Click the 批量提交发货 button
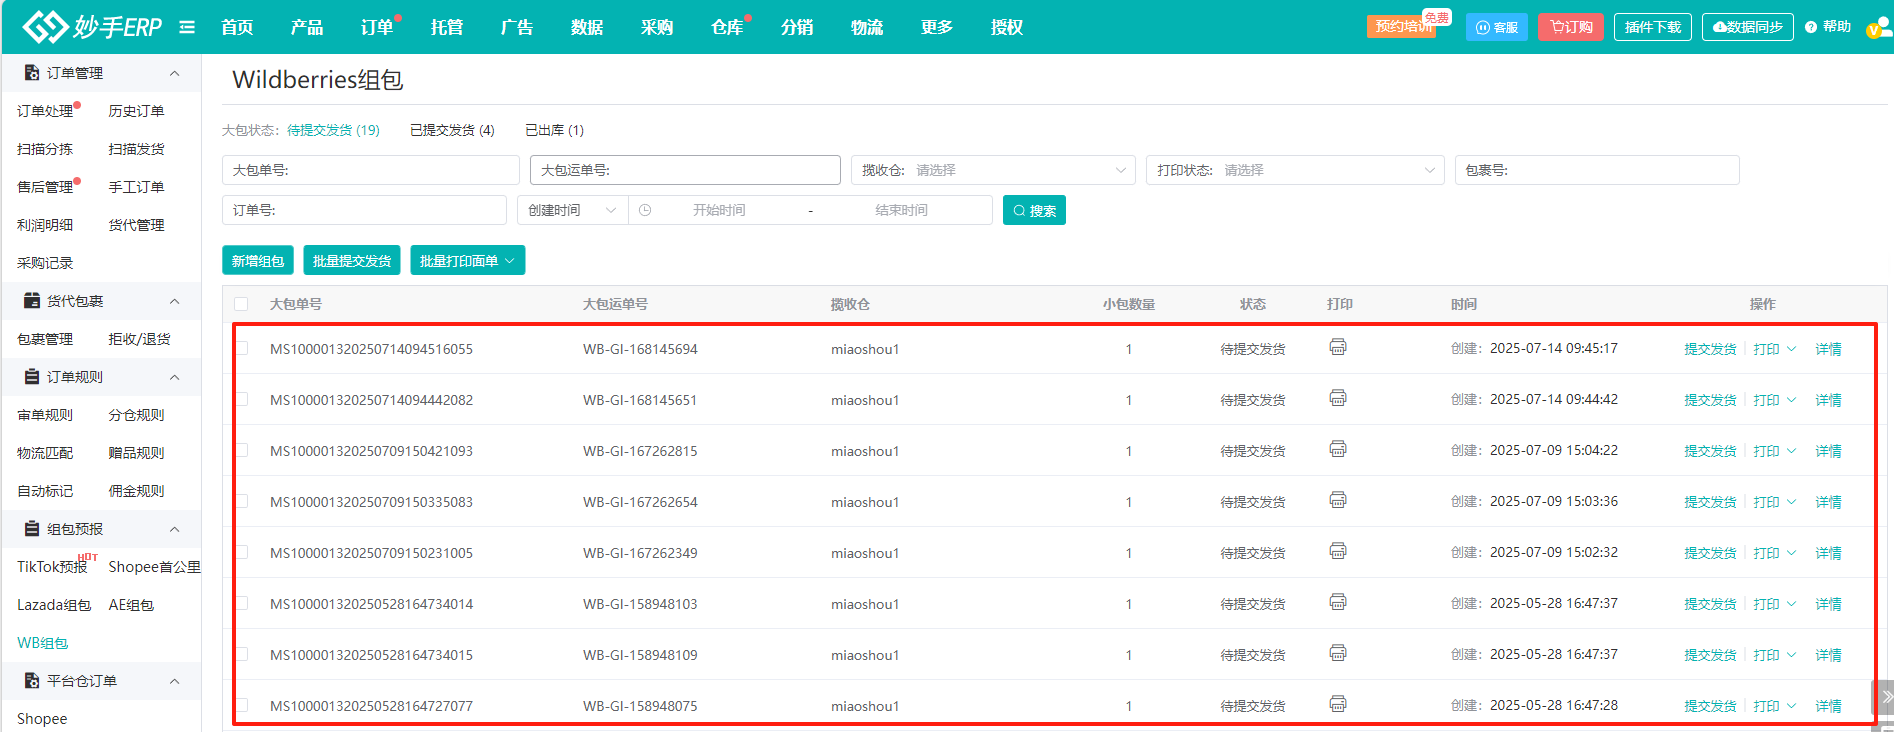 click(x=352, y=261)
